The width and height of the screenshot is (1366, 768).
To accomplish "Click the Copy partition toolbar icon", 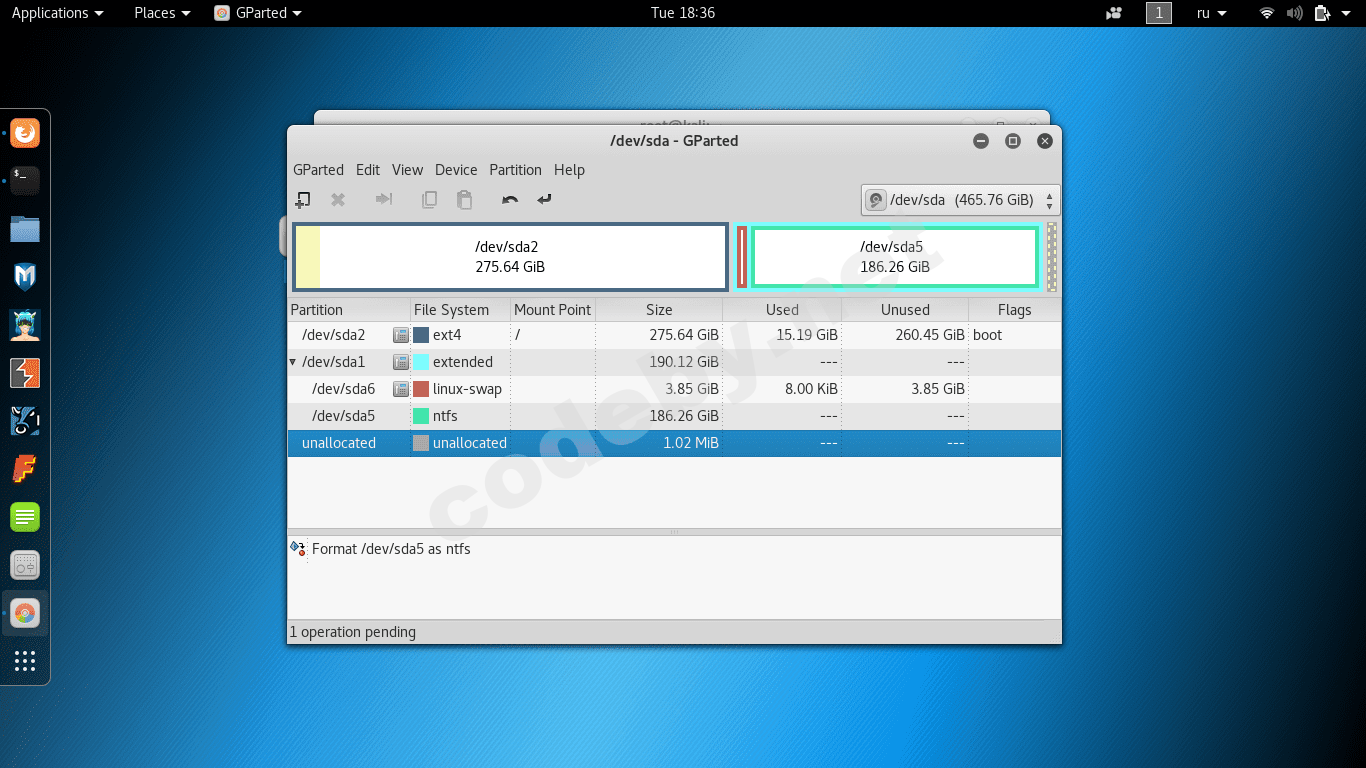I will pyautogui.click(x=429, y=200).
